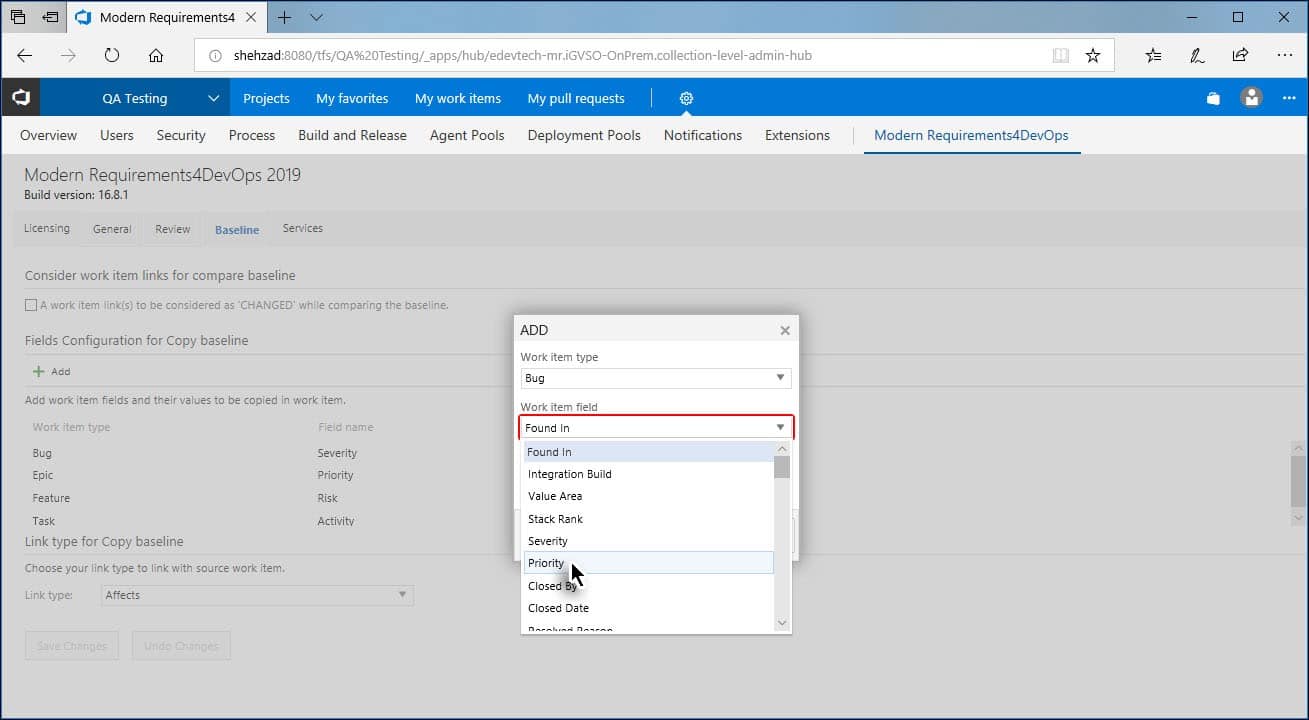Open the Security admin tab

click(181, 135)
